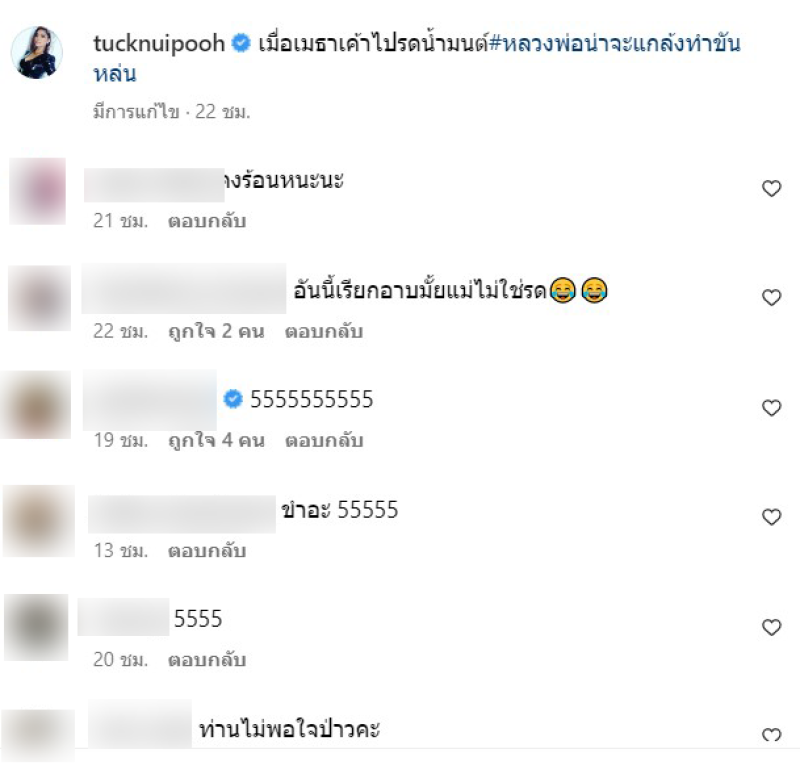Like the comment อันนี้เรียกอาบมั้ยแม่ไม่ใช่รด
Image resolution: width=800 pixels, height=774 pixels.
(771, 297)
